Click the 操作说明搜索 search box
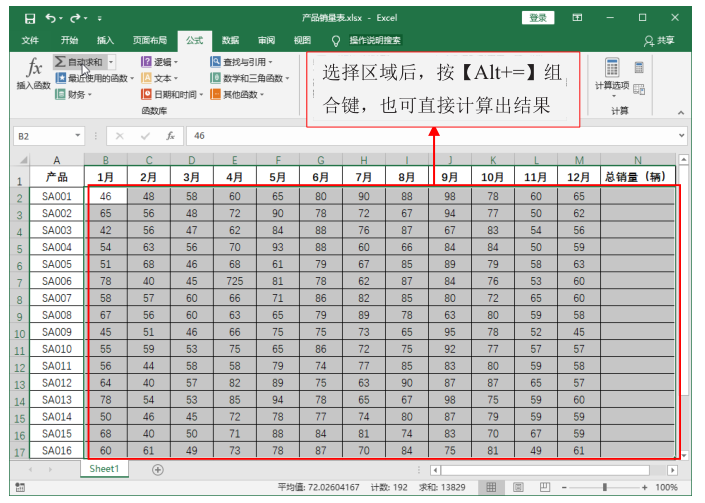Image resolution: width=705 pixels, height=503 pixels. pos(375,40)
